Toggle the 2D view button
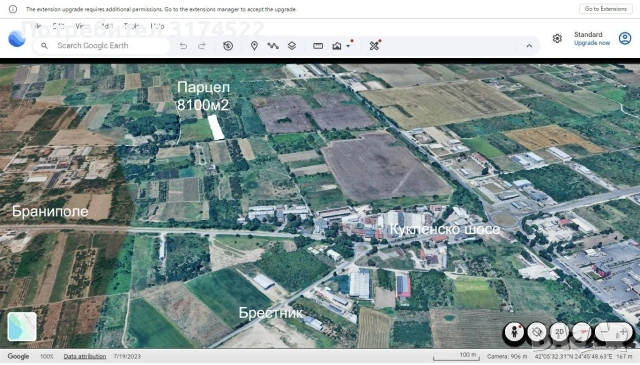The image size is (640, 365). click(x=559, y=332)
